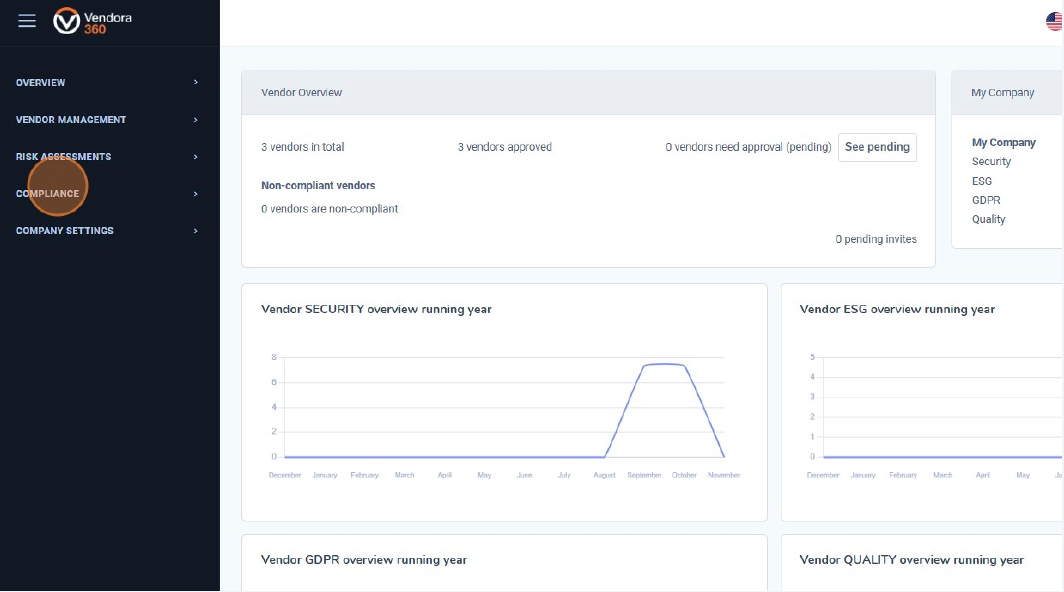Click the Vendora 360 logo

tap(93, 22)
